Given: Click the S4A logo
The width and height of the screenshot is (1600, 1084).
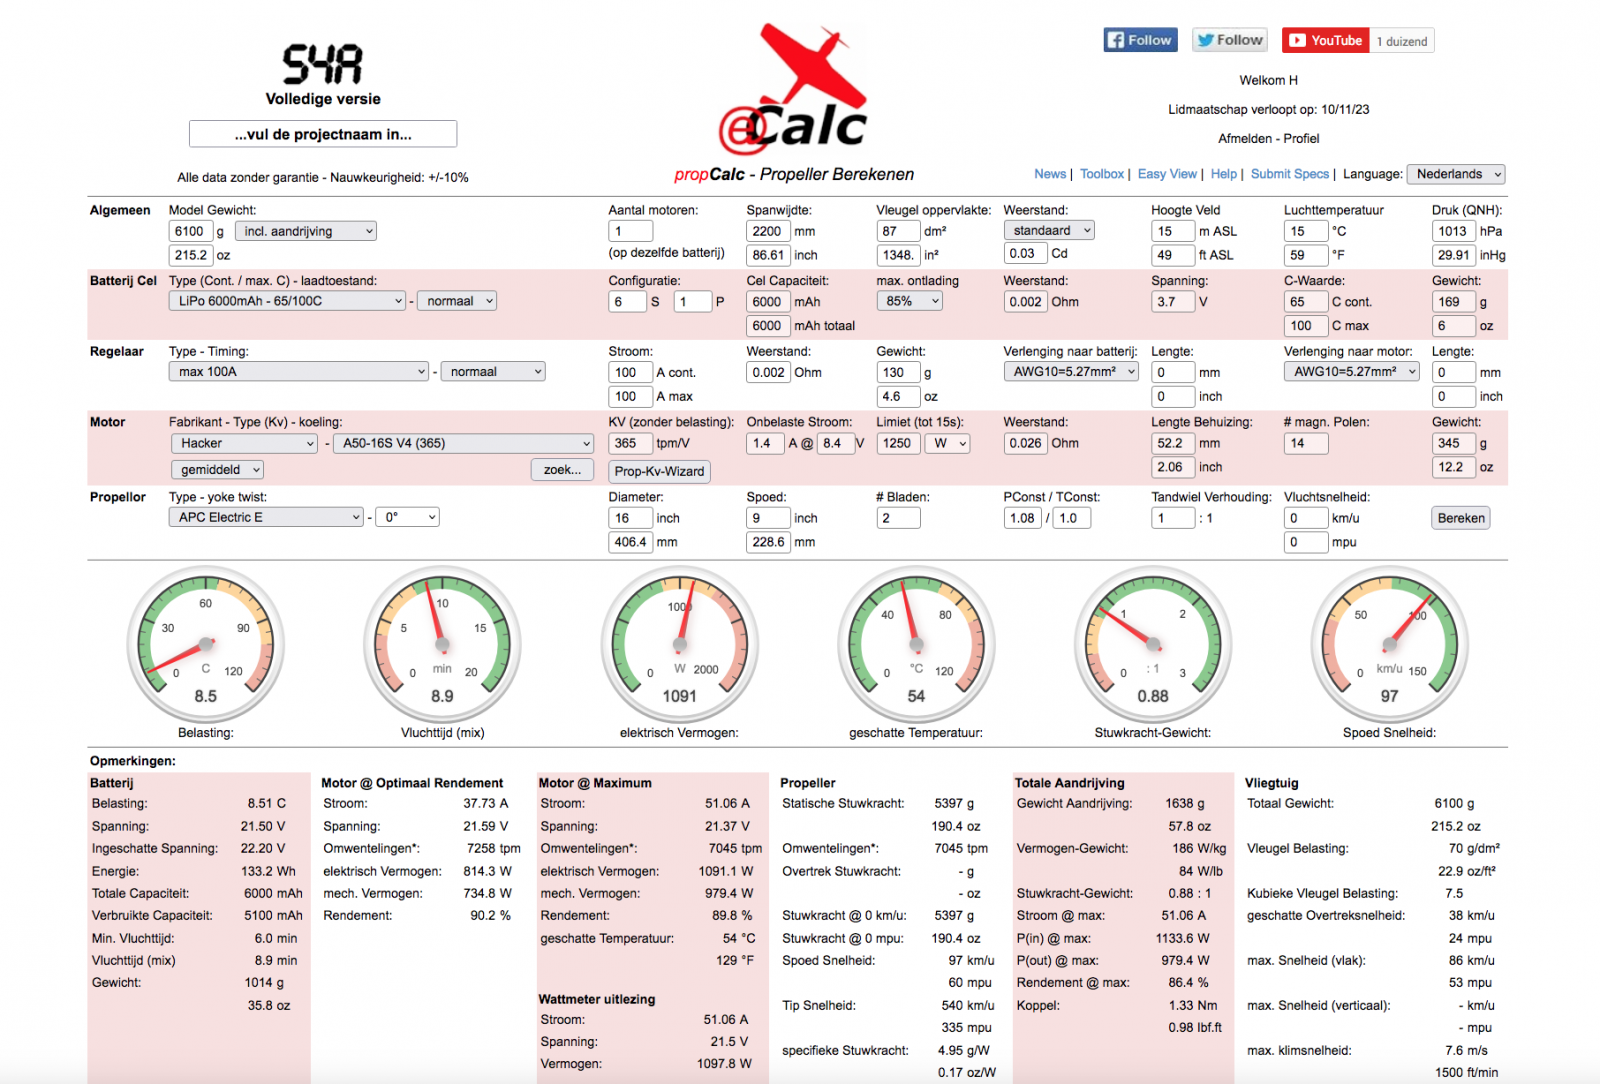Looking at the screenshot, I should [x=322, y=65].
